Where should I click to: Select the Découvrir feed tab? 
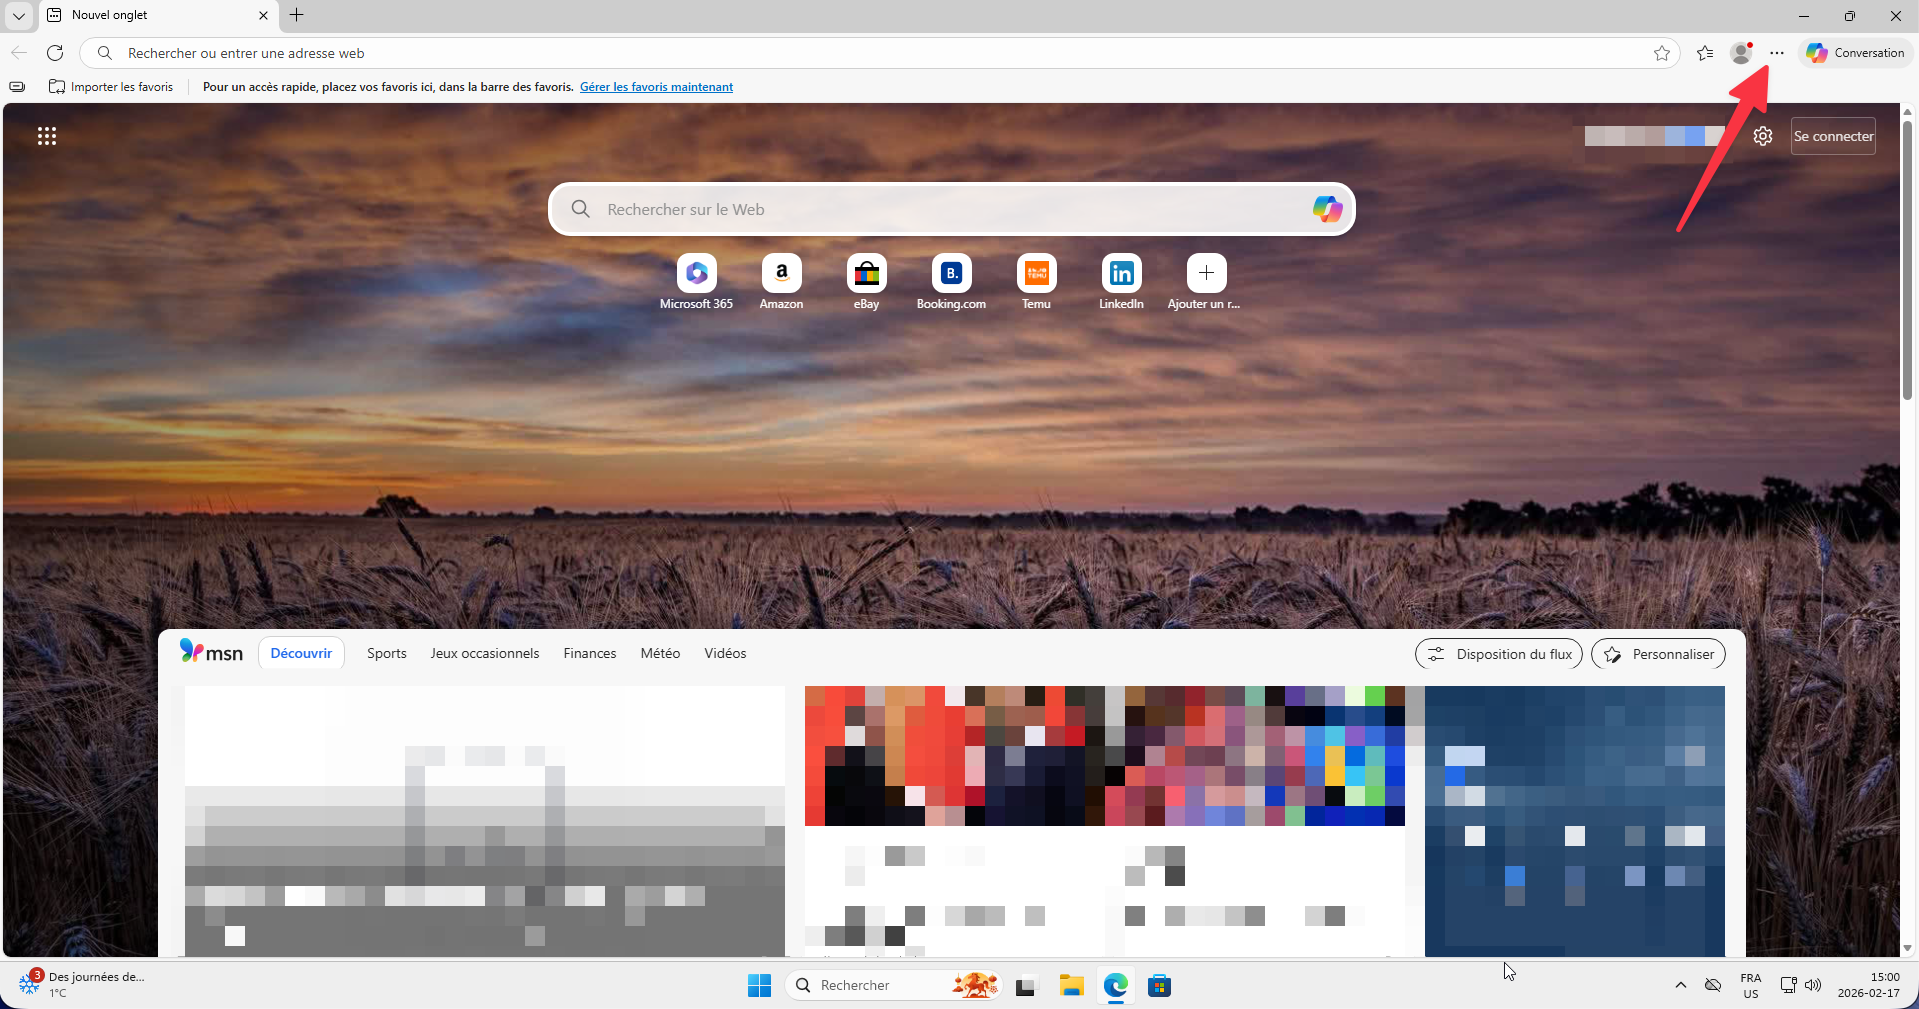click(301, 653)
